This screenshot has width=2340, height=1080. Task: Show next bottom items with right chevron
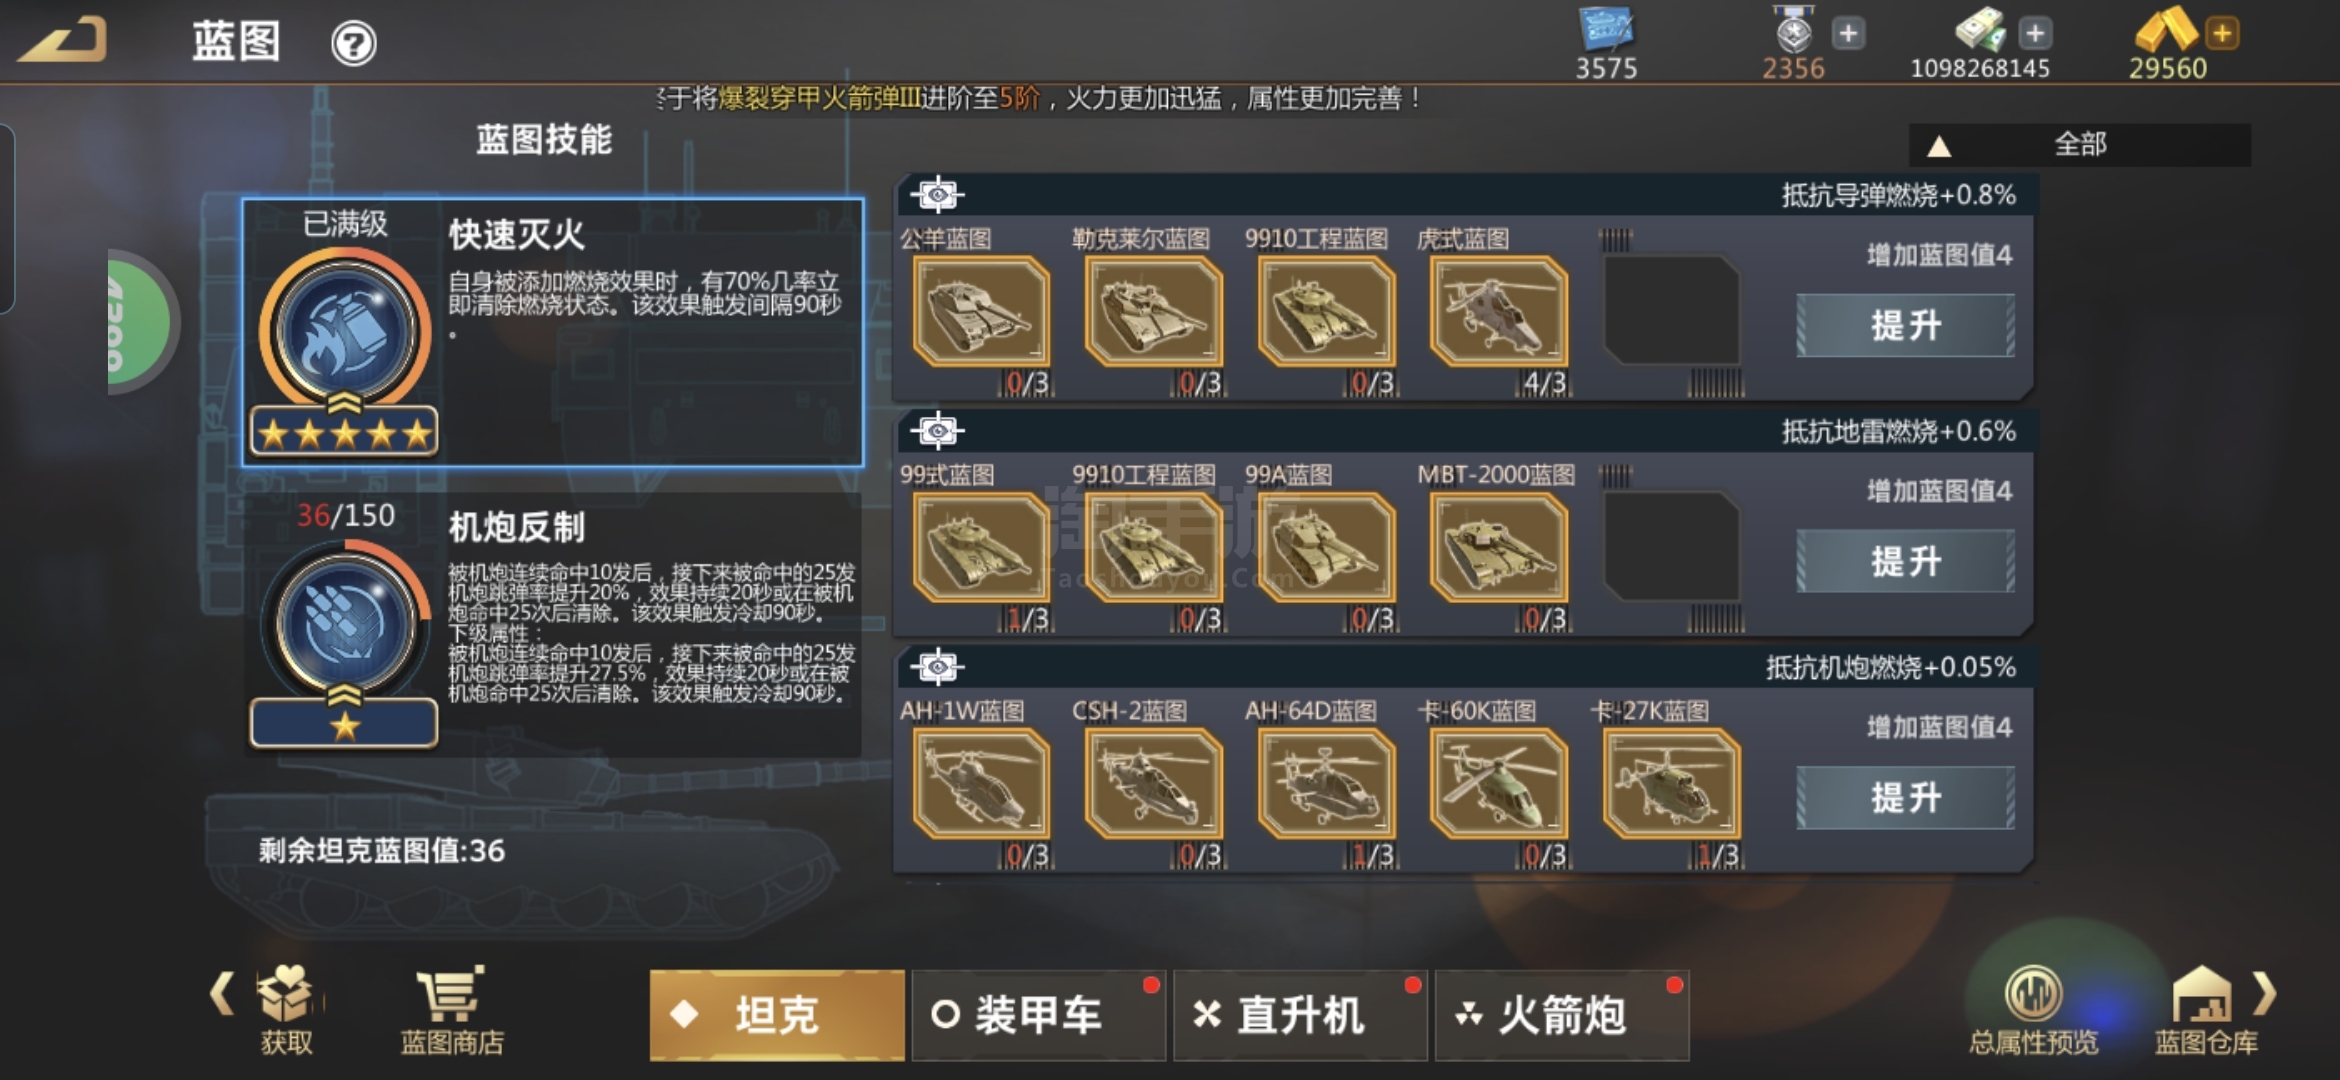[x=2265, y=994]
